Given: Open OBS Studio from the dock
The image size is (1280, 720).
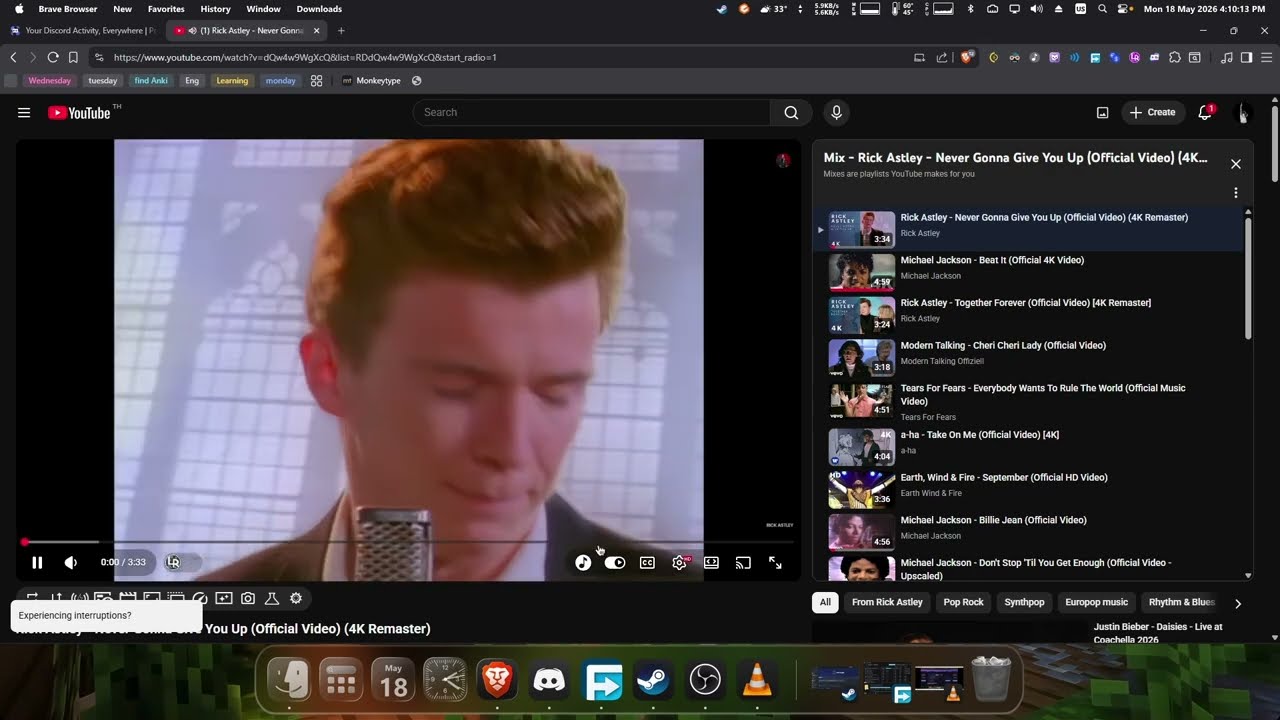Looking at the screenshot, I should click(705, 681).
